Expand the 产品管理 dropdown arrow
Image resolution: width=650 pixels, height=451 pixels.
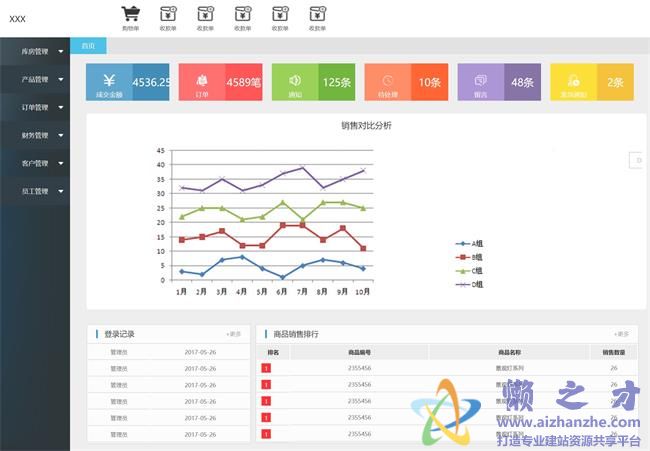tap(61, 80)
